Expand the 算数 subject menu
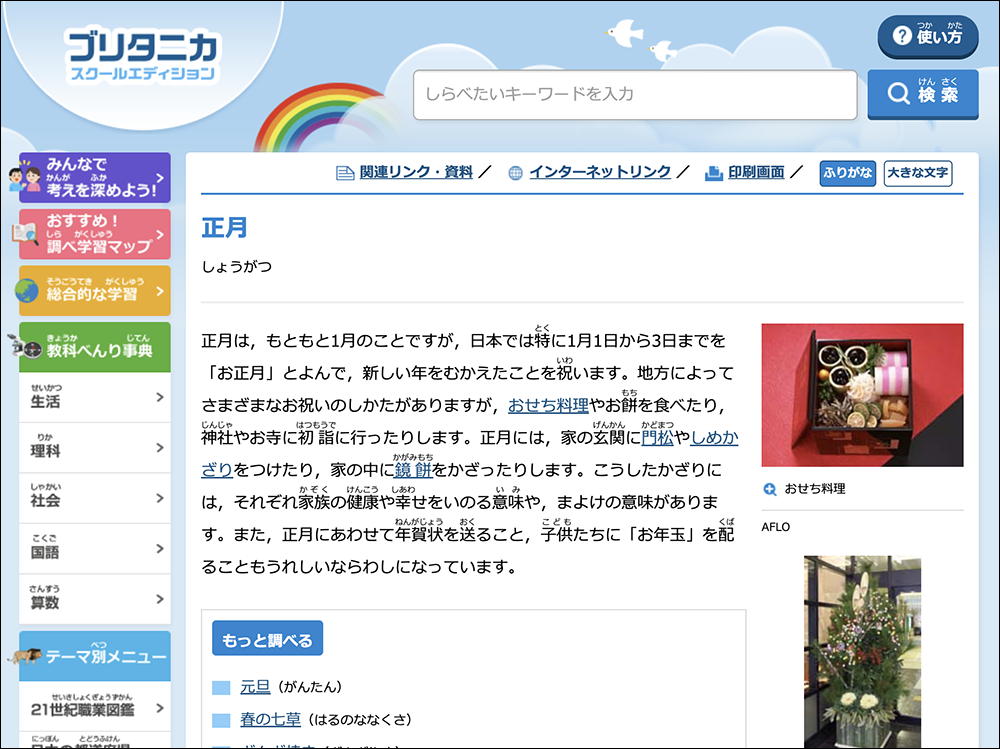Viewport: 1000px width, 749px height. [95, 599]
